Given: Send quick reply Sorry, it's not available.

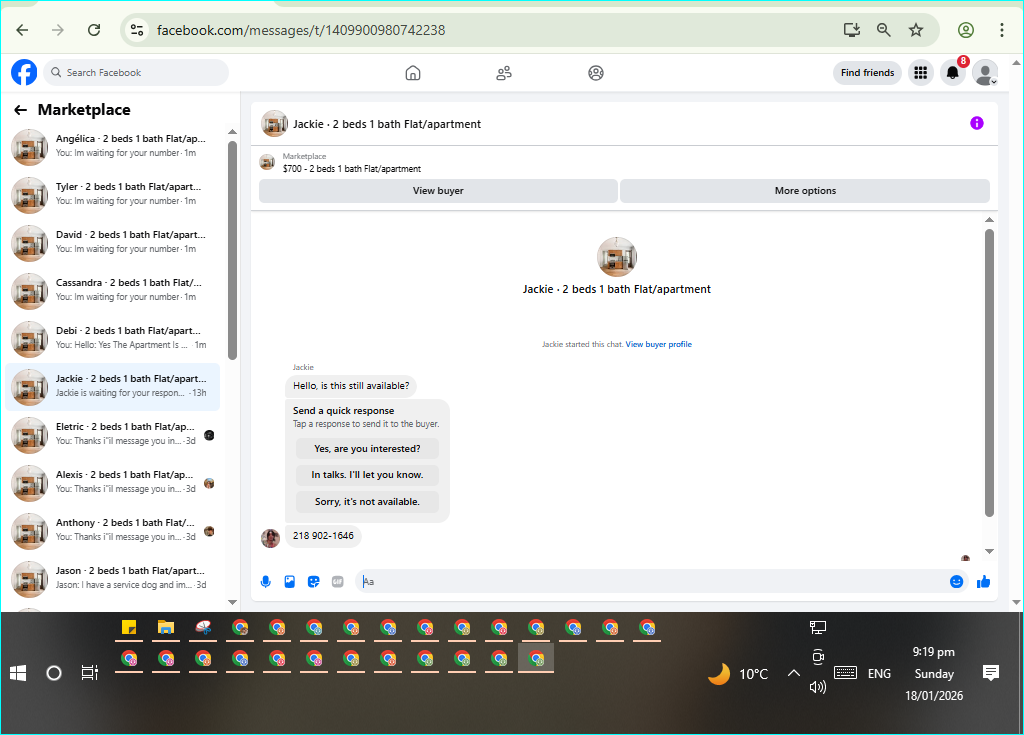Looking at the screenshot, I should [367, 502].
